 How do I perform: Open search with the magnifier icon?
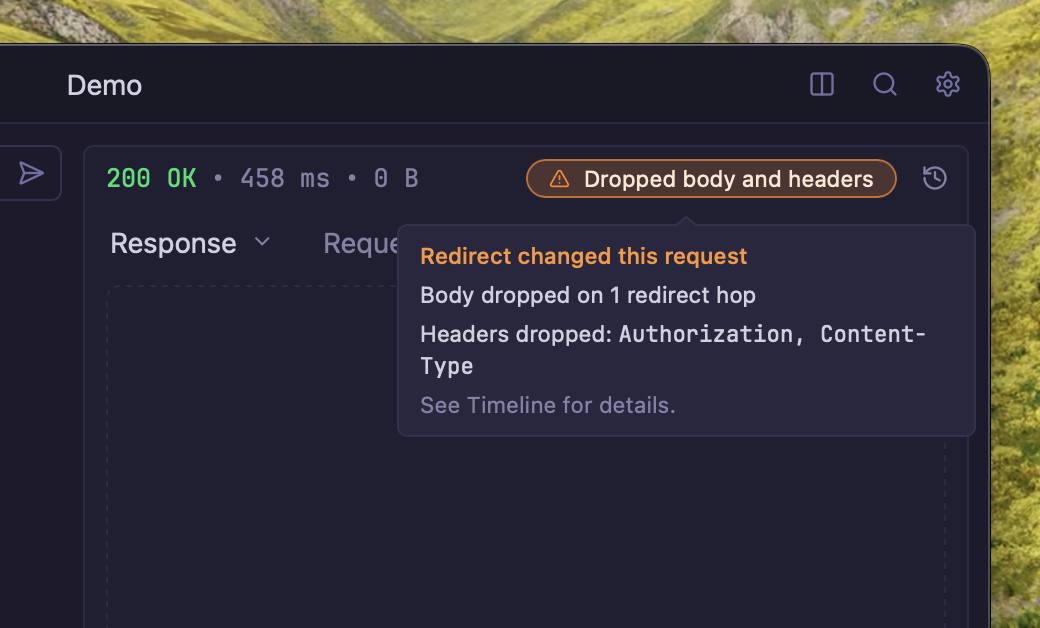tap(885, 85)
